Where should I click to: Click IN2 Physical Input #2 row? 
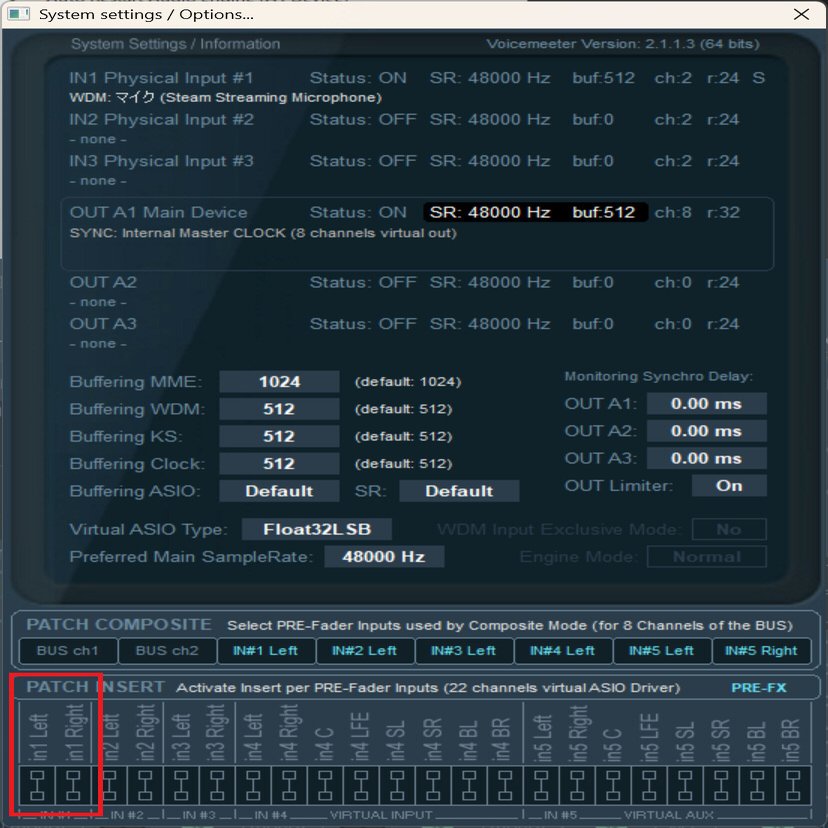point(404,120)
